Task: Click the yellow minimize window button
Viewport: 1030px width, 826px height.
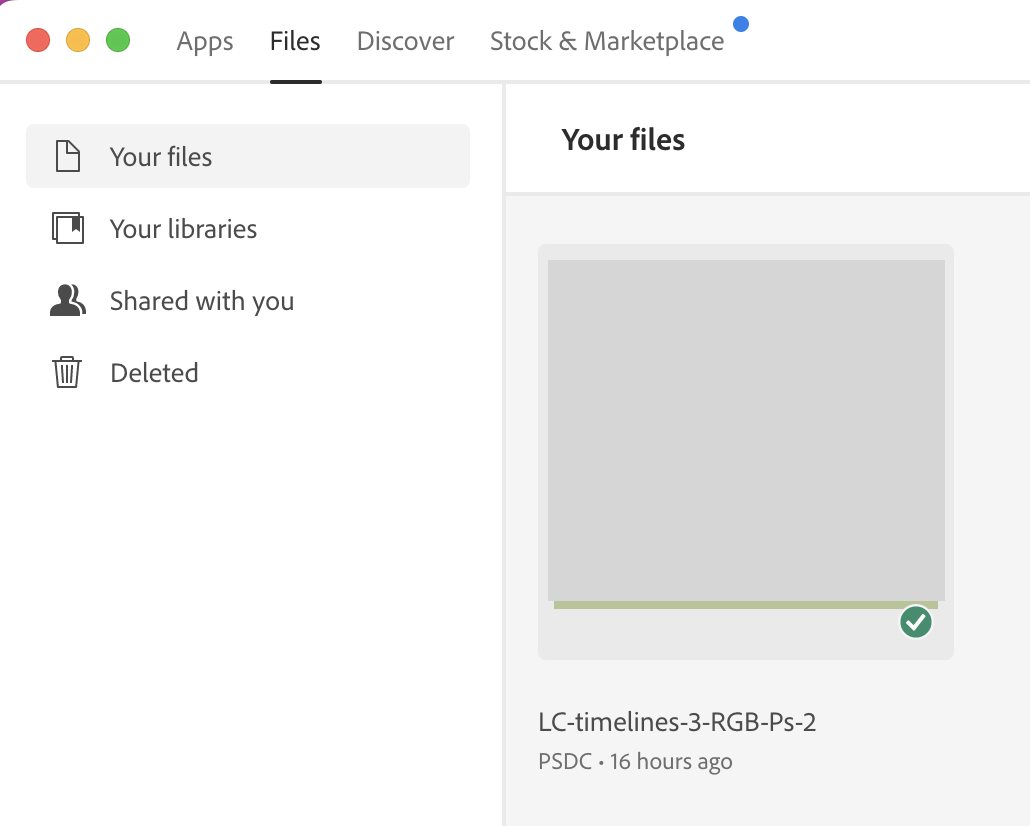Action: (x=78, y=40)
